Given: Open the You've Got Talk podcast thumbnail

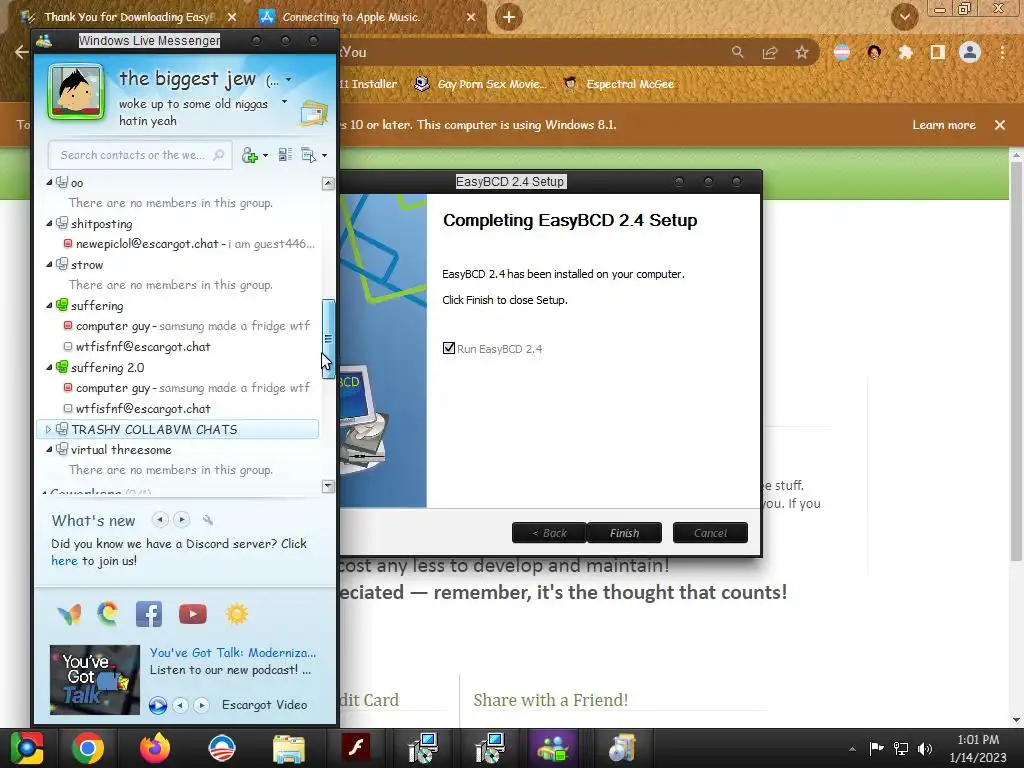Looking at the screenshot, I should pyautogui.click(x=95, y=680).
